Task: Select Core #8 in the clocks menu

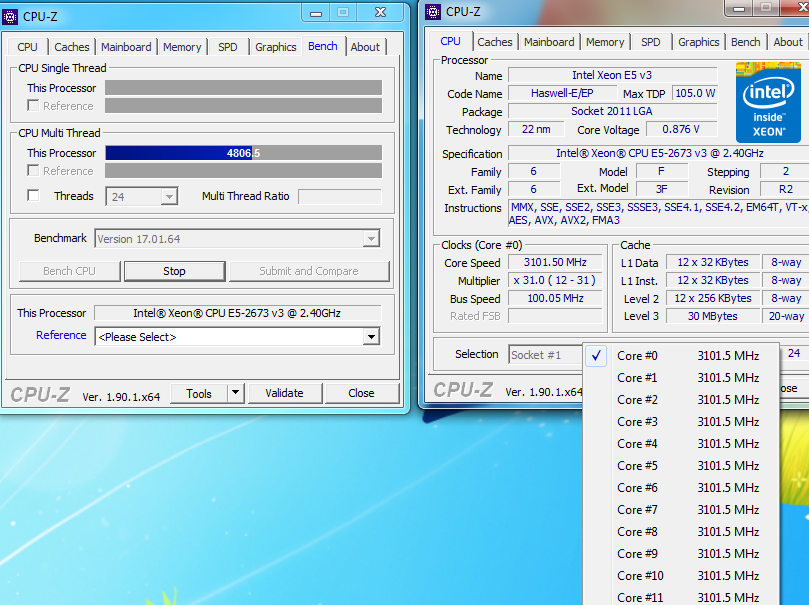Action: (681, 532)
